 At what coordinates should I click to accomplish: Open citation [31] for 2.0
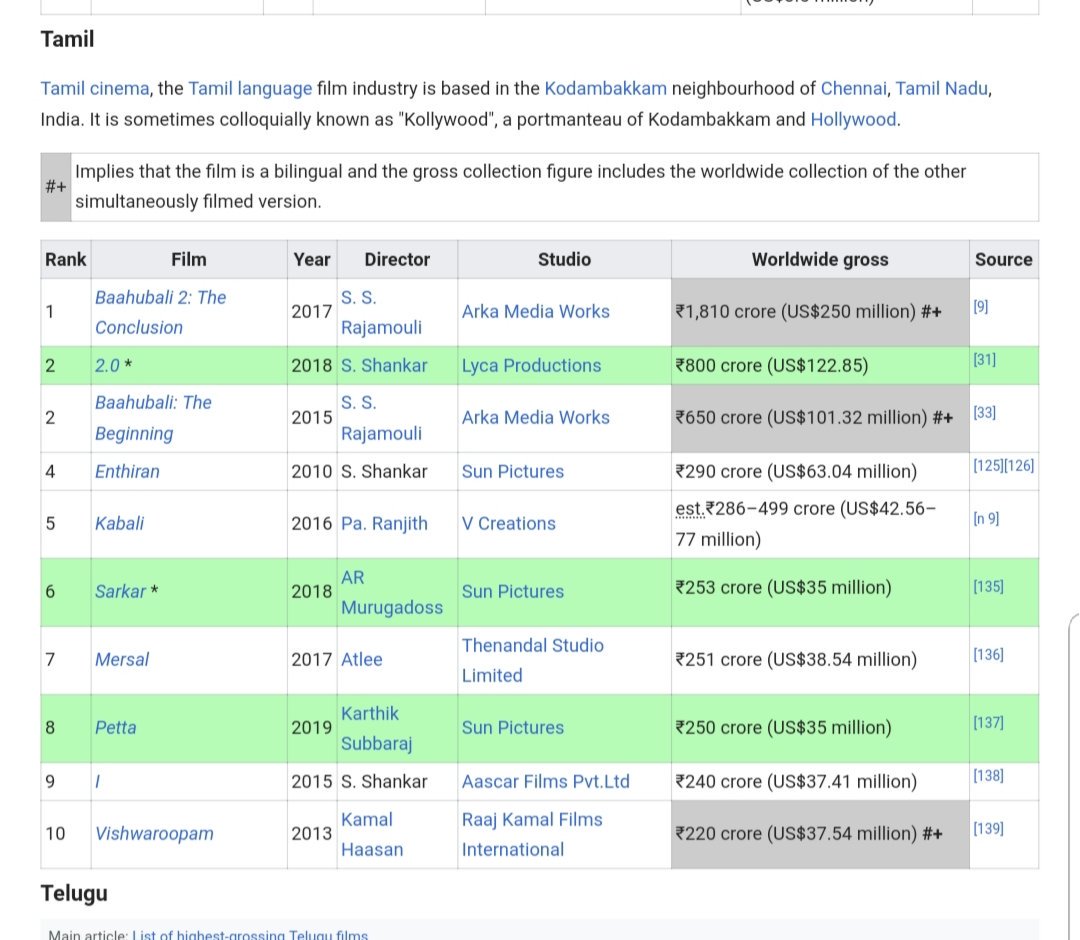(x=984, y=359)
